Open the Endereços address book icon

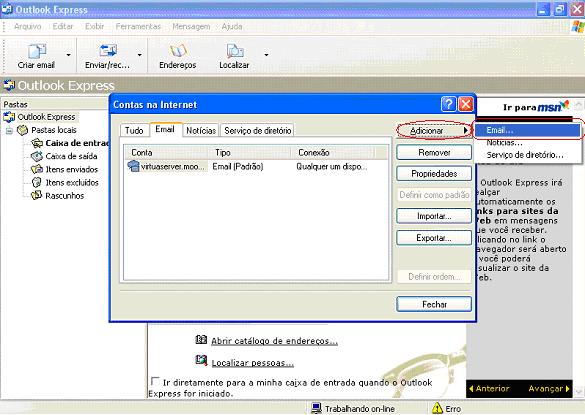pyautogui.click(x=178, y=51)
